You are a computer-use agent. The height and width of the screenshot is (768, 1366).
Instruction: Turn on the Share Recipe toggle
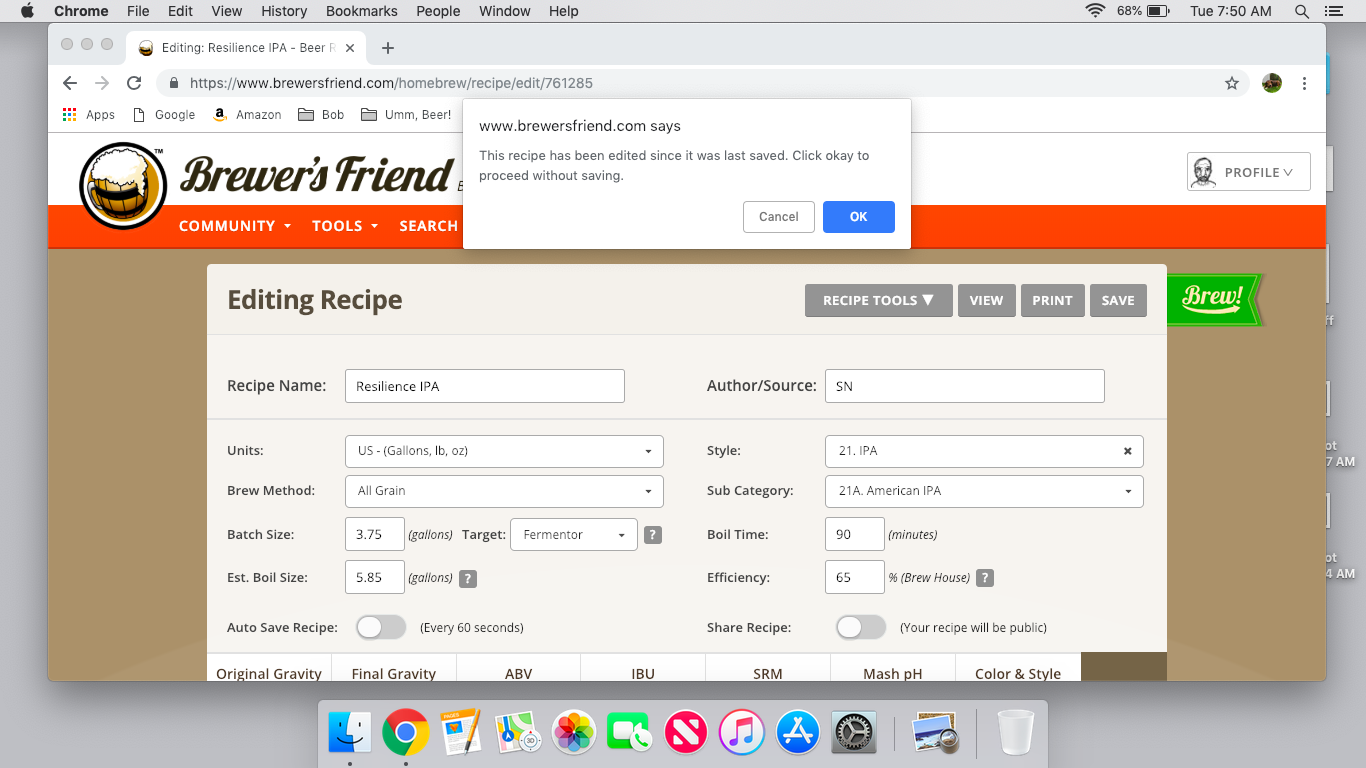861,627
